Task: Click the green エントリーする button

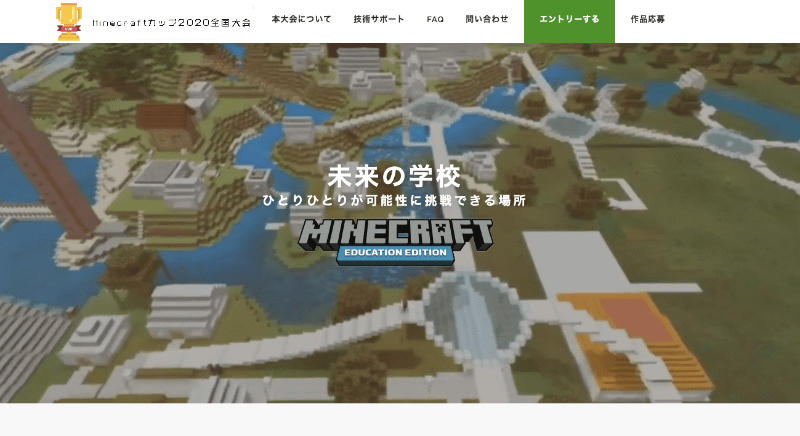Action: [569, 21]
